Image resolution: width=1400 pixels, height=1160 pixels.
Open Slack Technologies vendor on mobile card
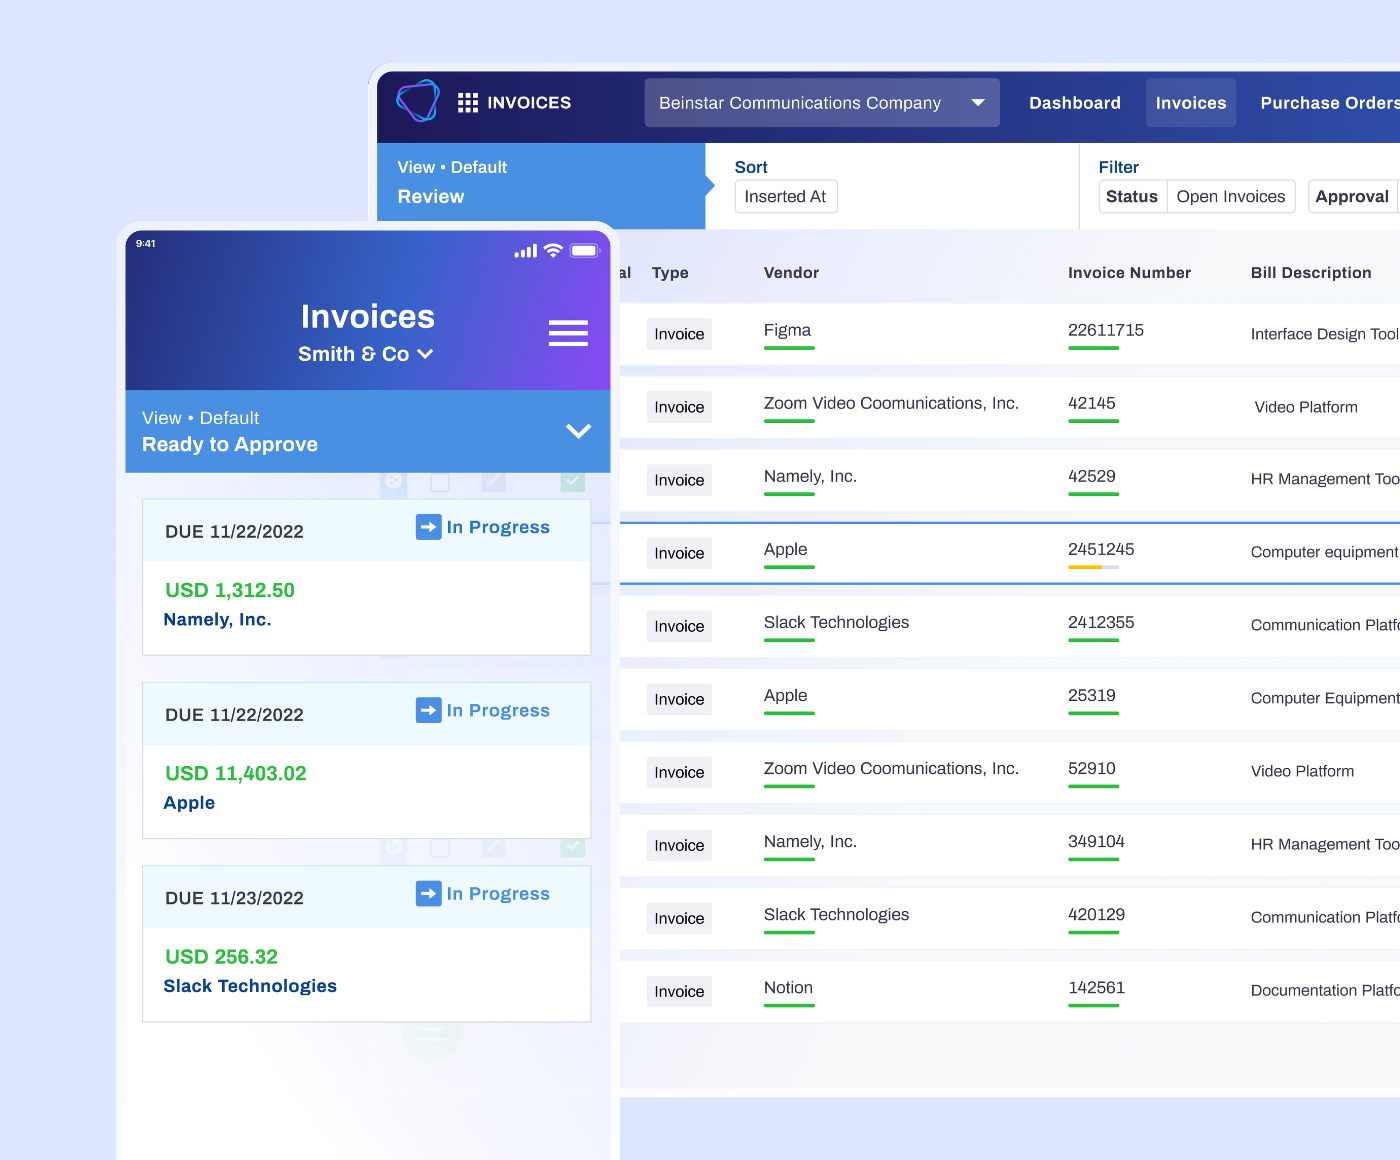coord(250,985)
